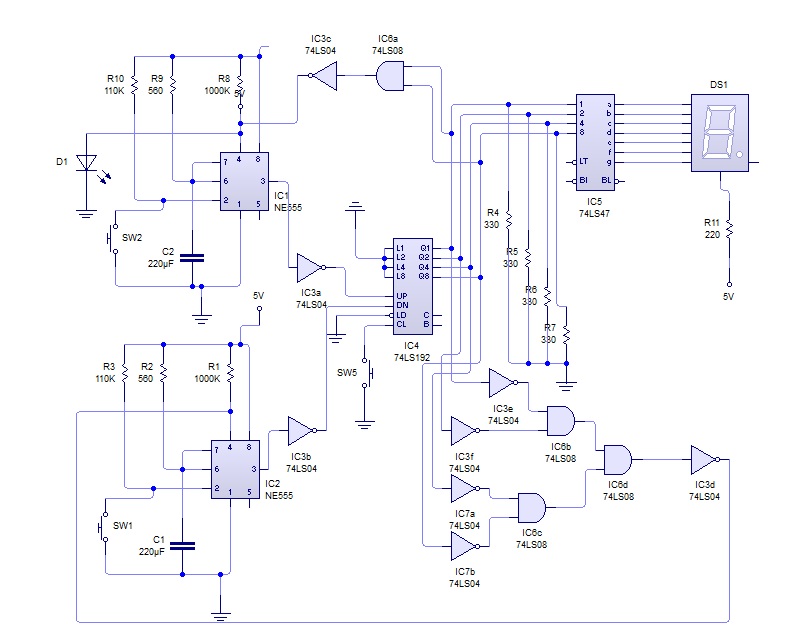The width and height of the screenshot is (789, 633).
Task: Click the "LT" pin on IC5
Action: tap(584, 162)
